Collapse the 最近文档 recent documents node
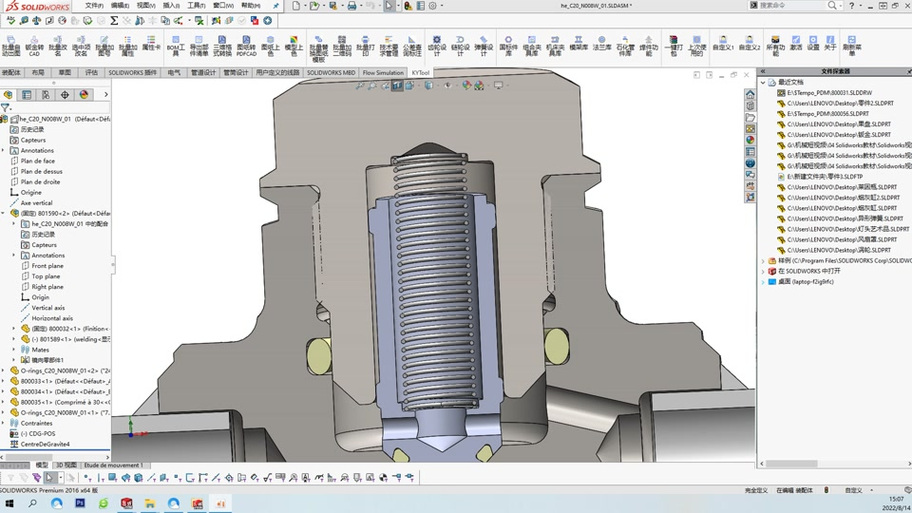Screen dimensions: 912x513 (x=763, y=83)
